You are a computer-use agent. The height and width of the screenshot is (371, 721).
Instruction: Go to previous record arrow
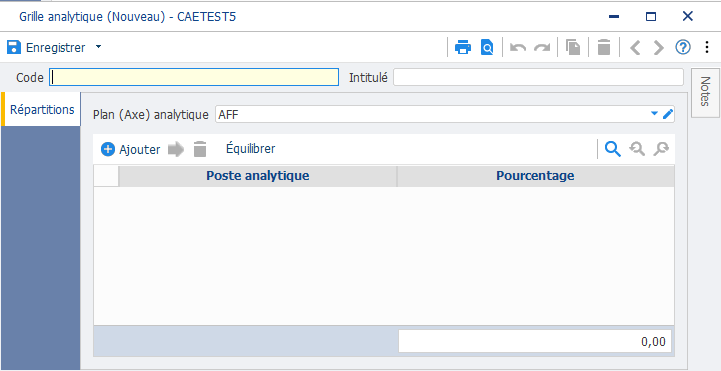tap(635, 47)
